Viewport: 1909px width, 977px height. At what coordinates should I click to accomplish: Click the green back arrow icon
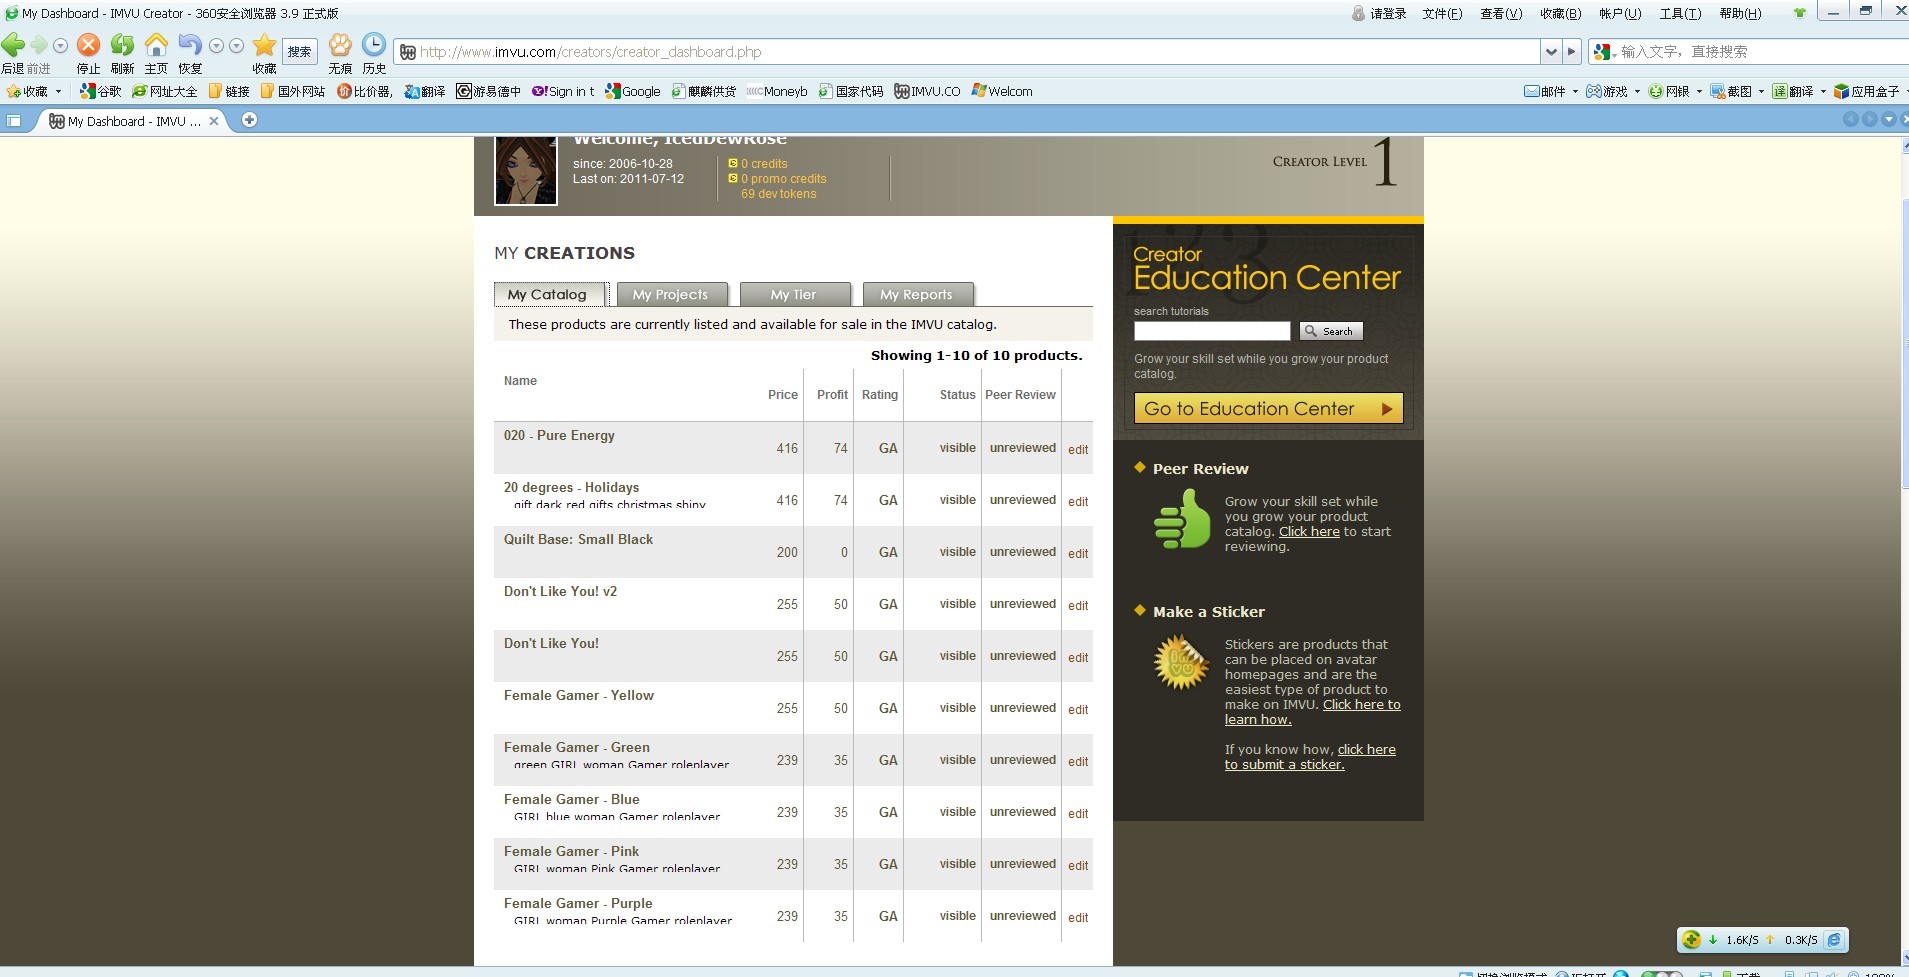(x=14, y=45)
